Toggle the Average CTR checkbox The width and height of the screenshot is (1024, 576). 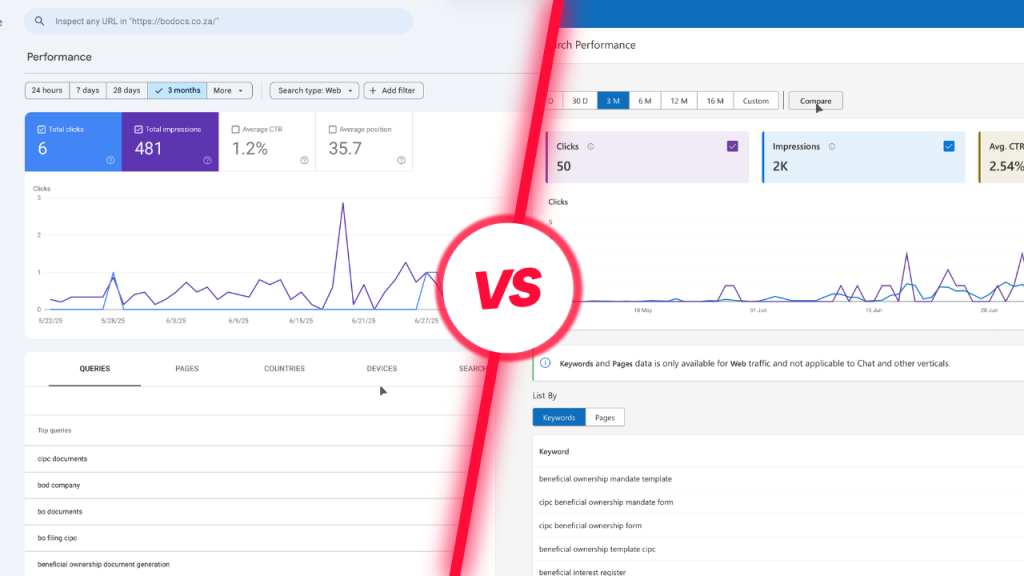(x=236, y=129)
